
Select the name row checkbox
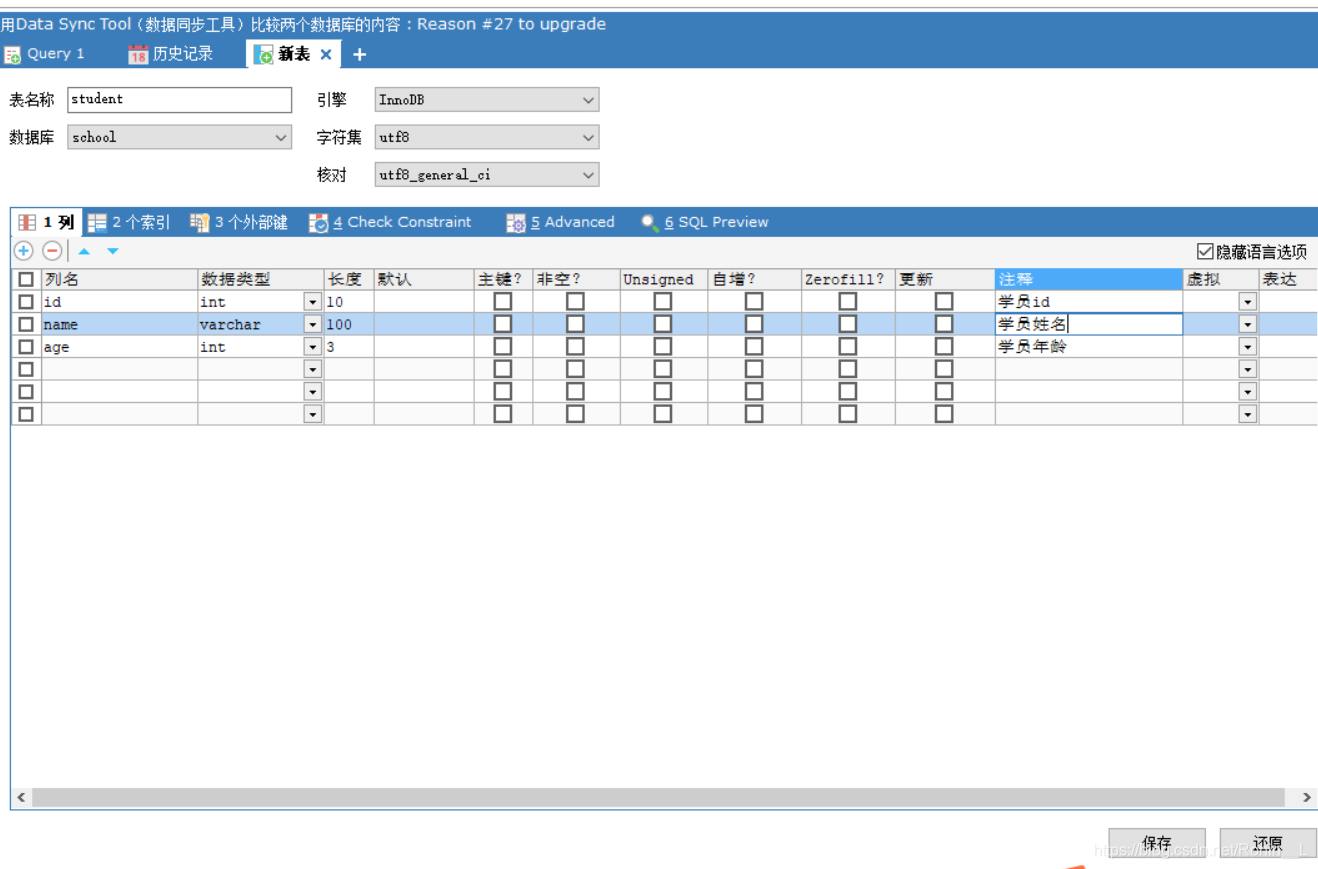point(26,324)
